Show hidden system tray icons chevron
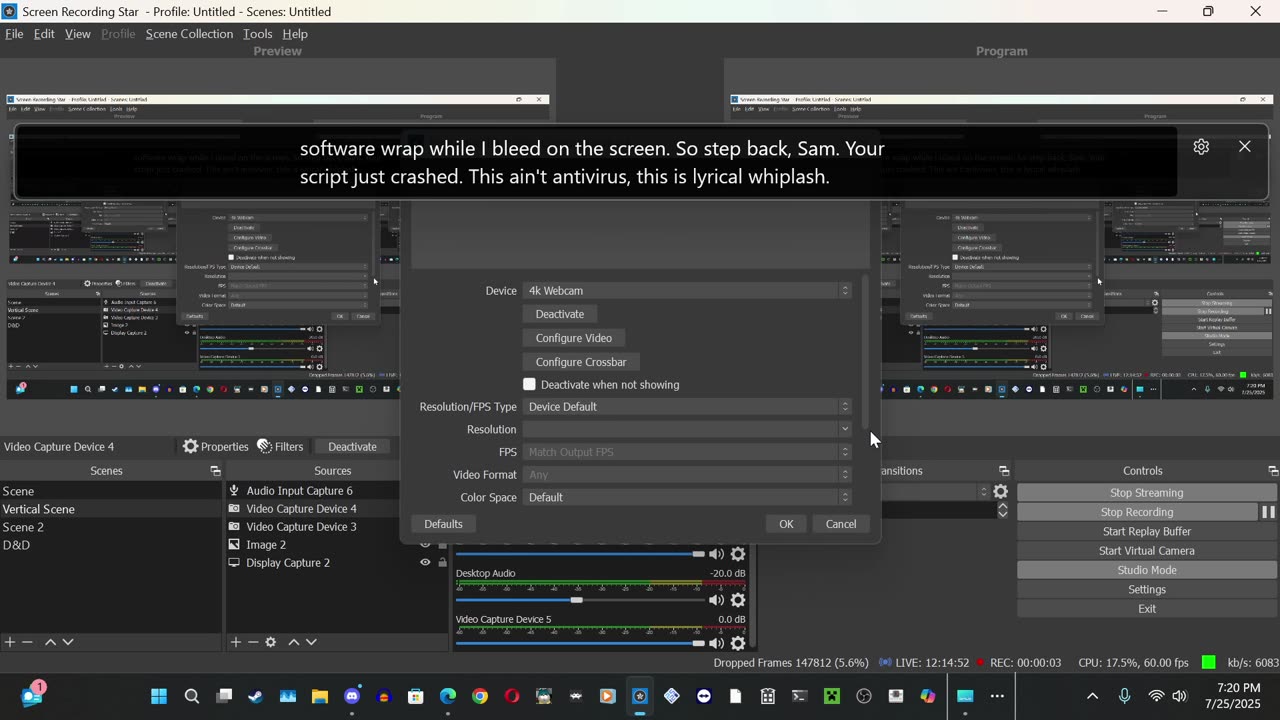Viewport: 1280px width, 720px height. tap(1092, 696)
